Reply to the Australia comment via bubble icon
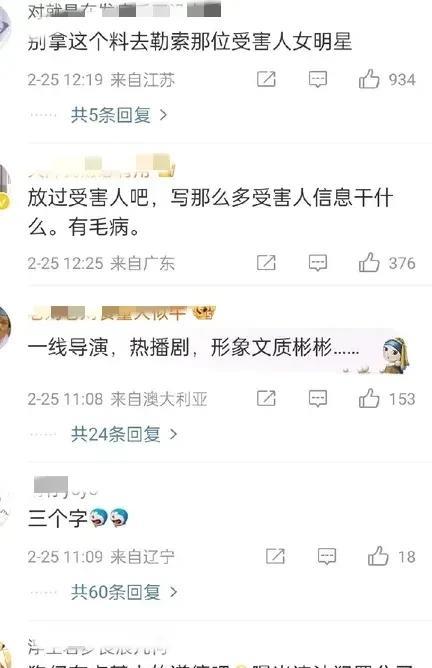The image size is (432, 668). tap(318, 399)
